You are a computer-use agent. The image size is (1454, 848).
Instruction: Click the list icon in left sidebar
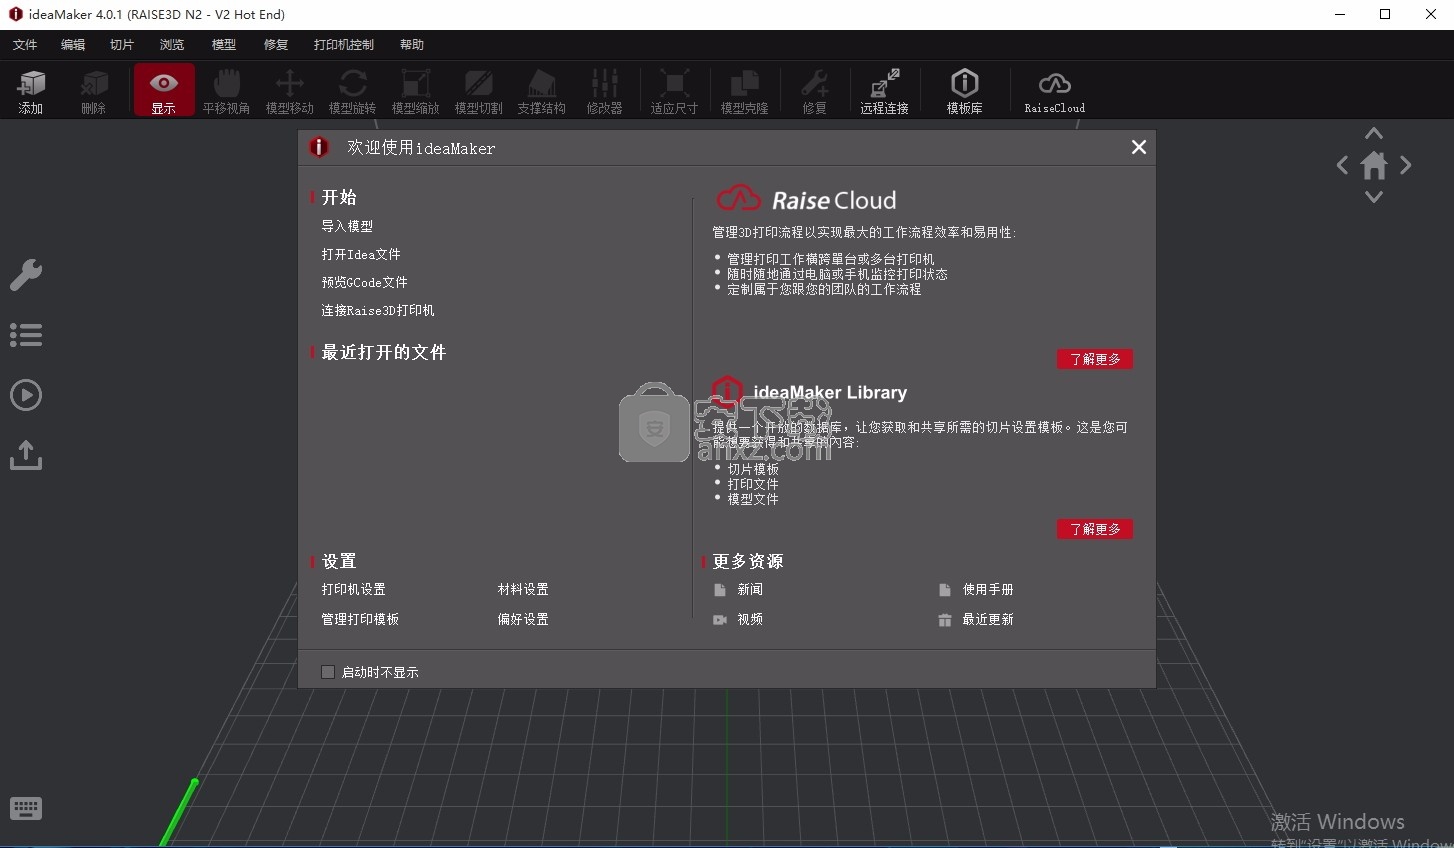[x=26, y=335]
